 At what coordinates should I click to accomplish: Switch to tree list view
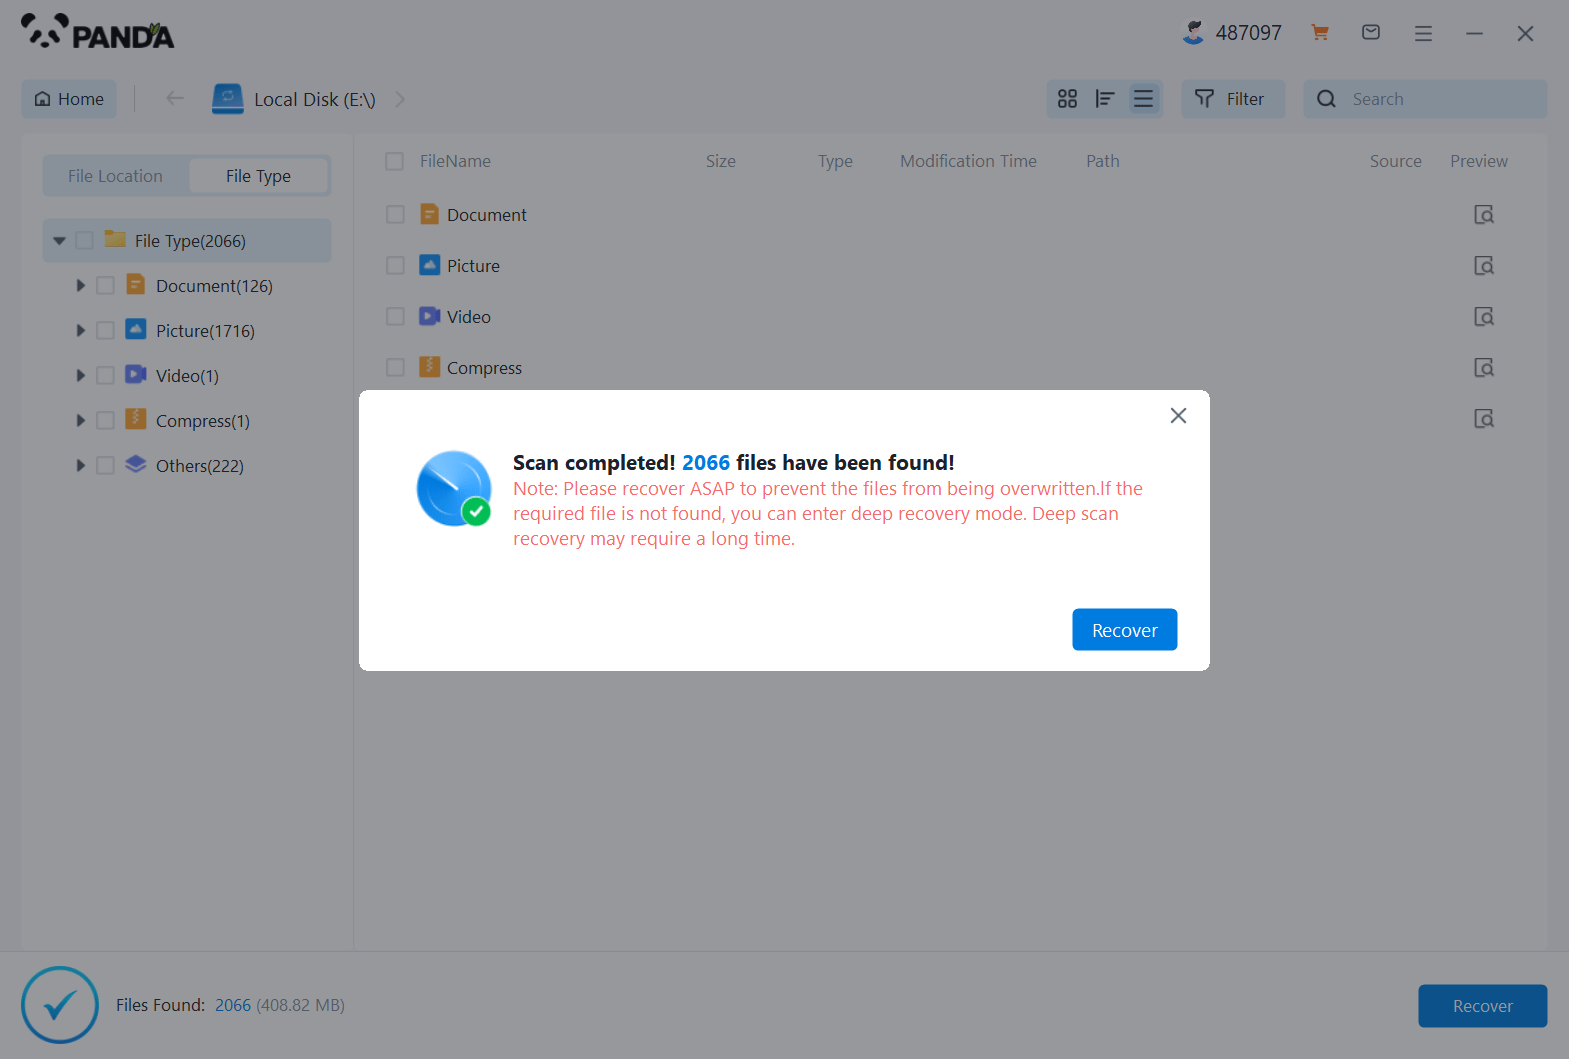pyautogui.click(x=1105, y=99)
